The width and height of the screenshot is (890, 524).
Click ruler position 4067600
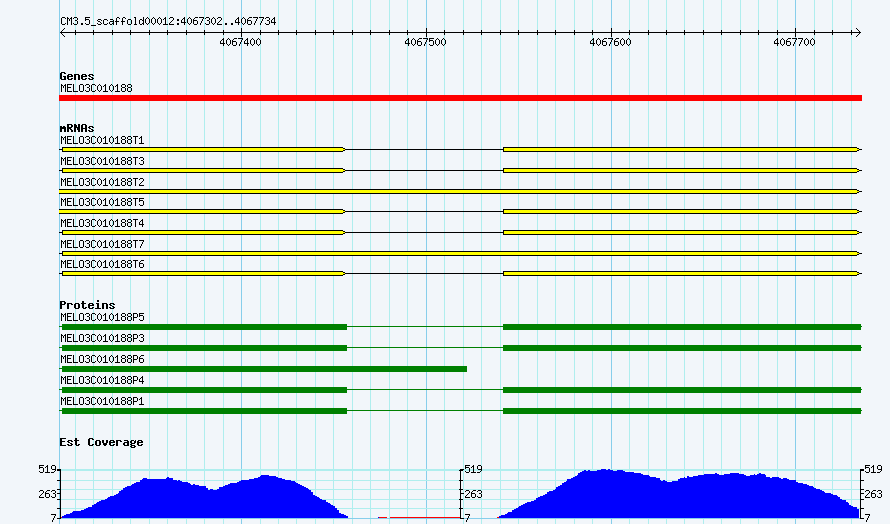[610, 43]
